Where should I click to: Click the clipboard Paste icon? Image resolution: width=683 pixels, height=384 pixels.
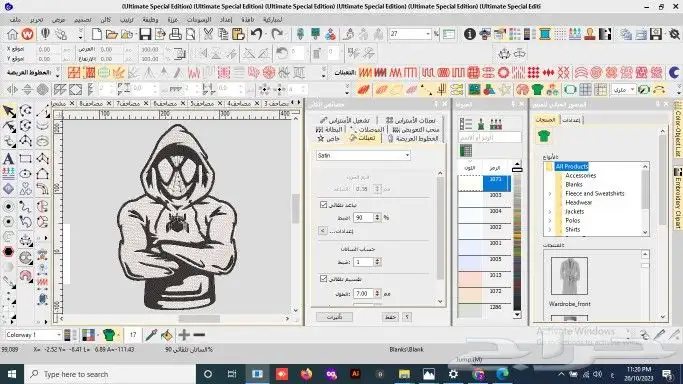click(238, 34)
